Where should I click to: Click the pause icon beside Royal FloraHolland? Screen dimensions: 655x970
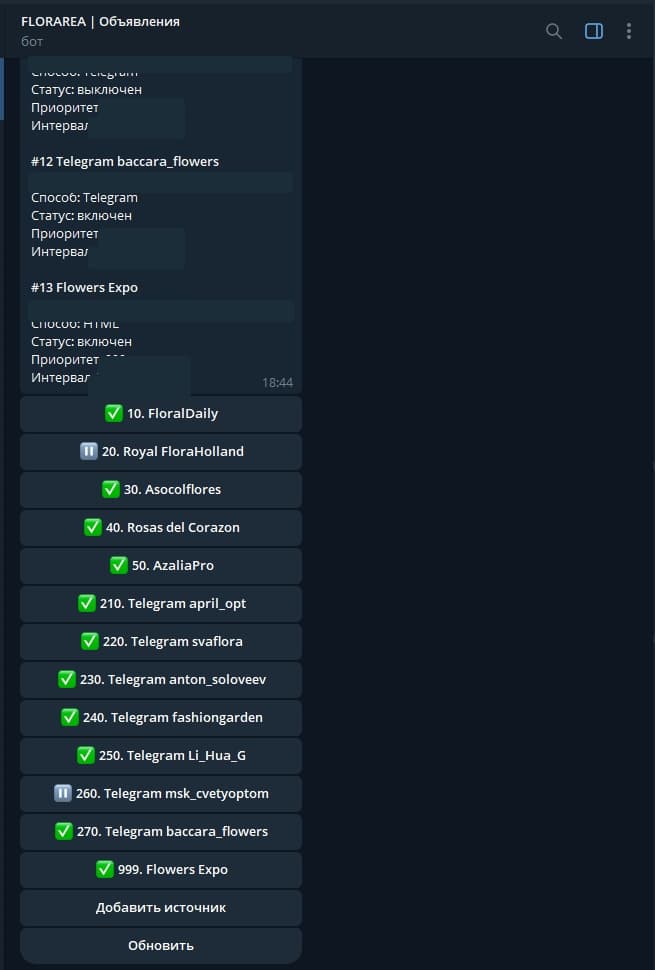coord(88,452)
